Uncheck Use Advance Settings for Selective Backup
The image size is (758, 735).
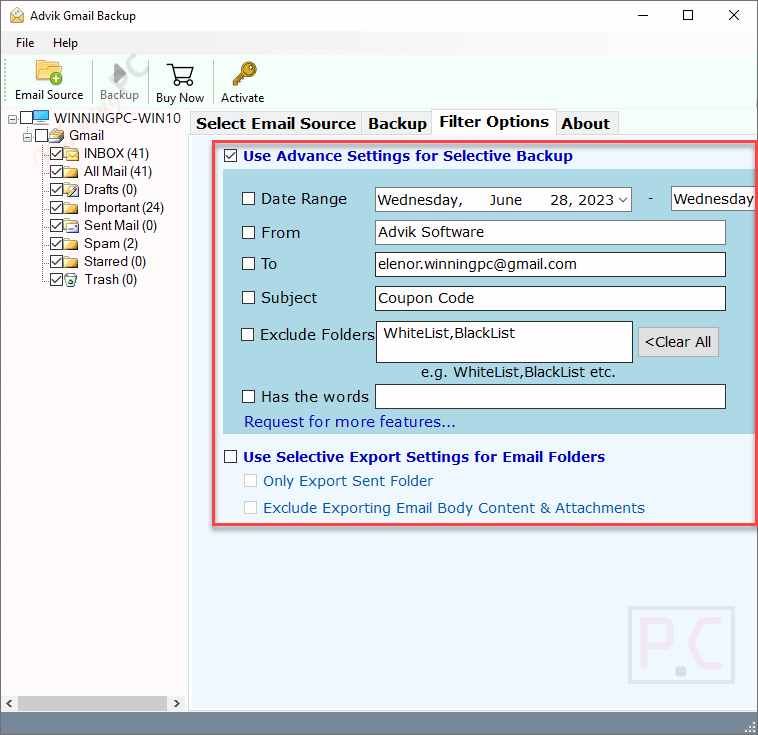pyautogui.click(x=231, y=156)
